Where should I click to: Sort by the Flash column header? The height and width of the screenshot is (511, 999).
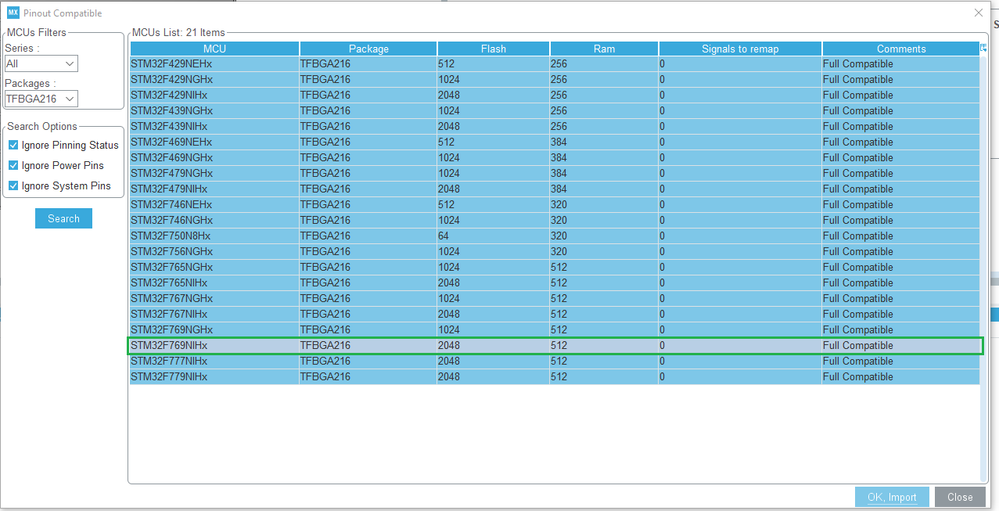493,48
